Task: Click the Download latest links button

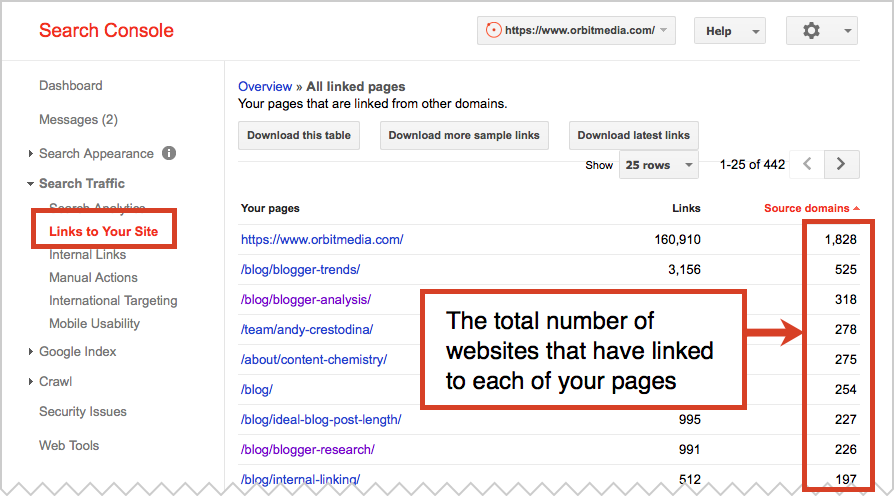Action: click(633, 135)
